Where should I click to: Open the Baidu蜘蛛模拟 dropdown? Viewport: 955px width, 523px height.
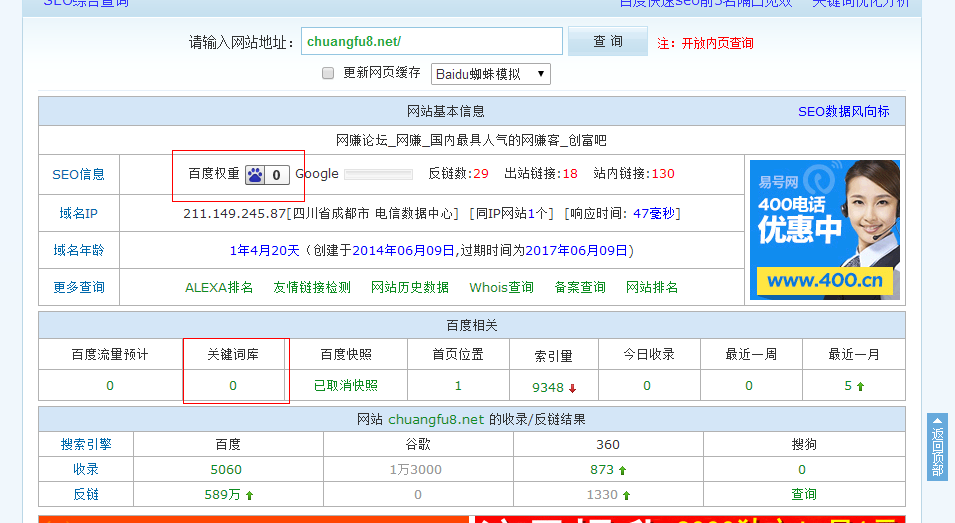(x=490, y=74)
